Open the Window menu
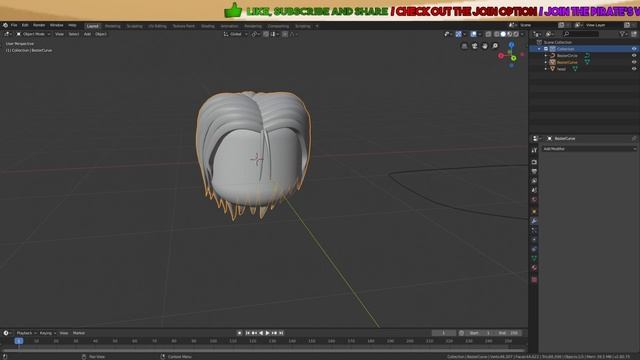Screen dimensions: 640x360 tap(56, 25)
